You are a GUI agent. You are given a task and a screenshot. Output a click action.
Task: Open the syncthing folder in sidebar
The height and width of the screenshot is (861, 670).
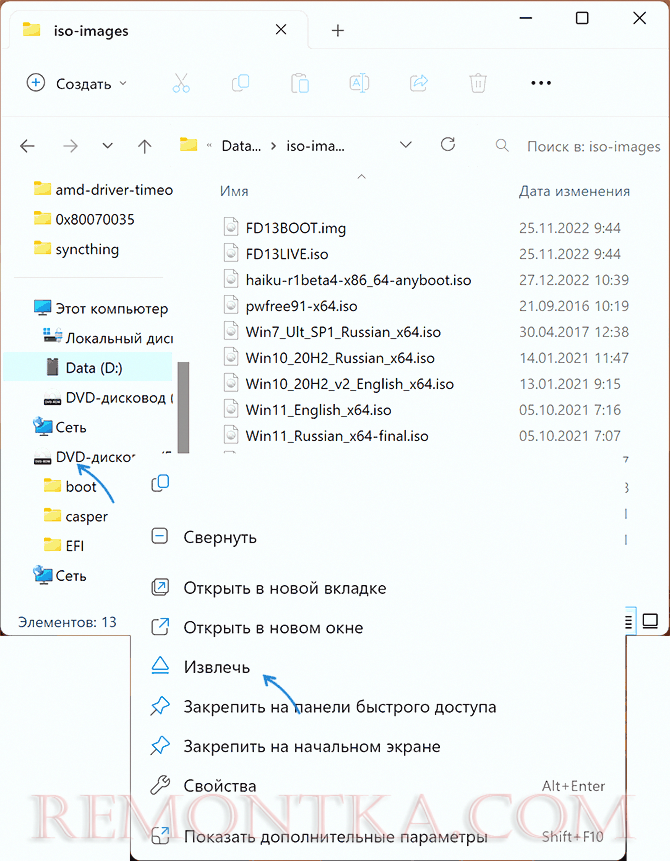click(x=76, y=249)
